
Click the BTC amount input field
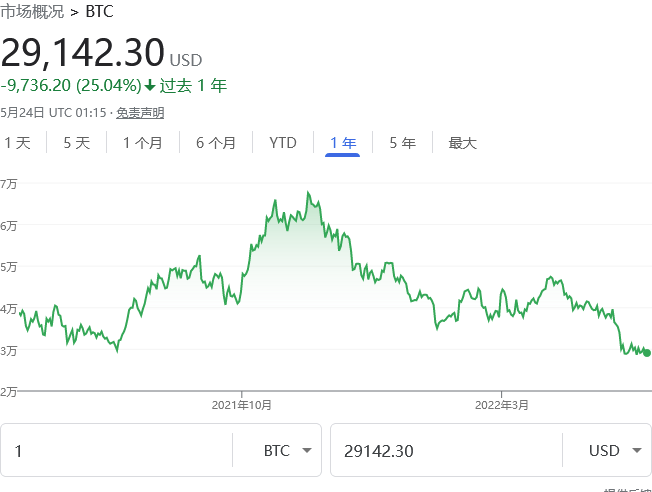[x=115, y=451]
